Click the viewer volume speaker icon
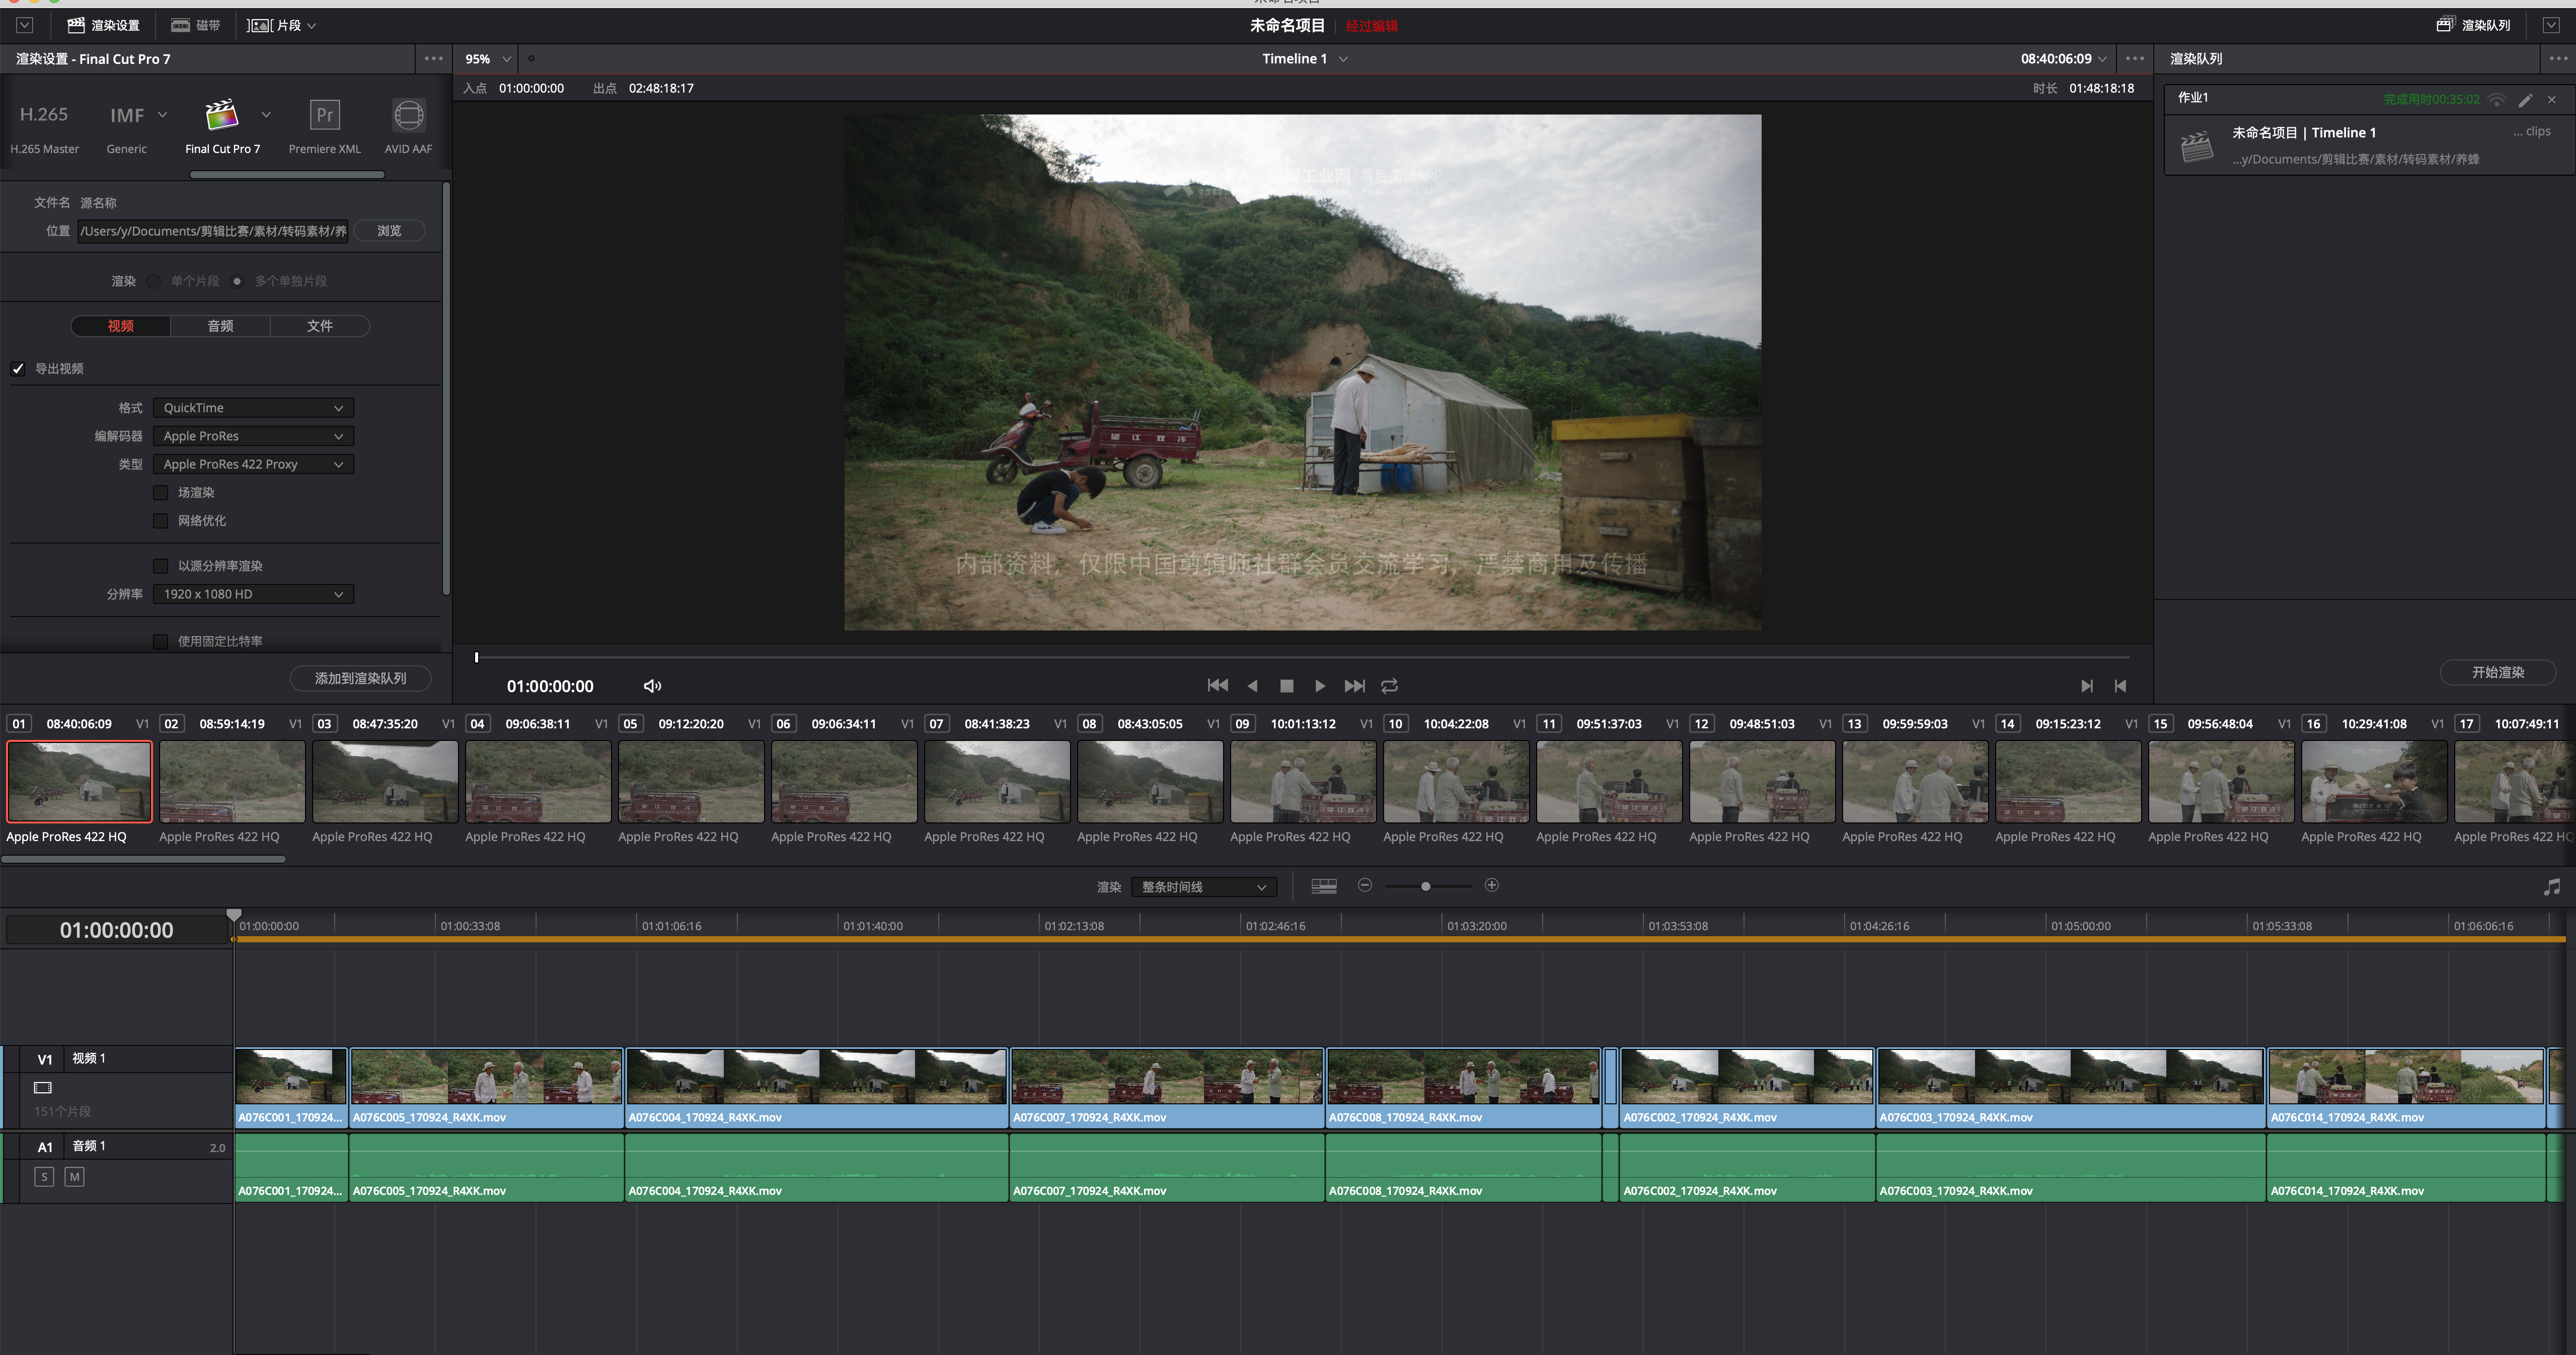2576x1355 pixels. 652,686
